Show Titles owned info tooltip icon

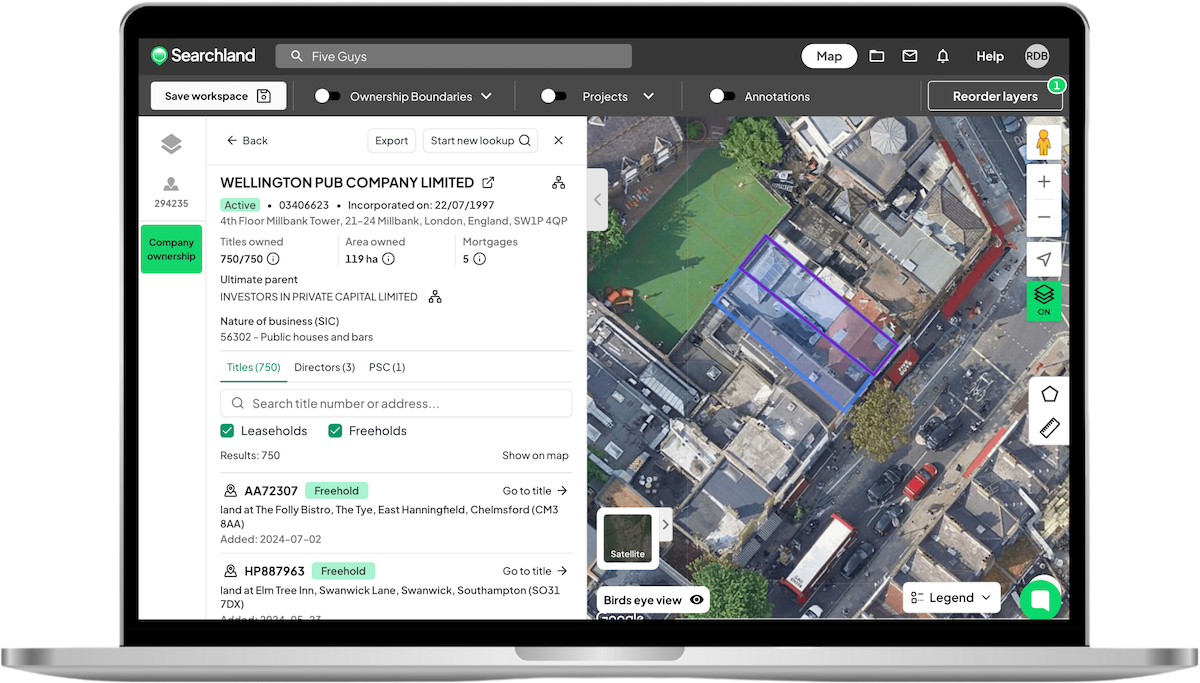273,259
